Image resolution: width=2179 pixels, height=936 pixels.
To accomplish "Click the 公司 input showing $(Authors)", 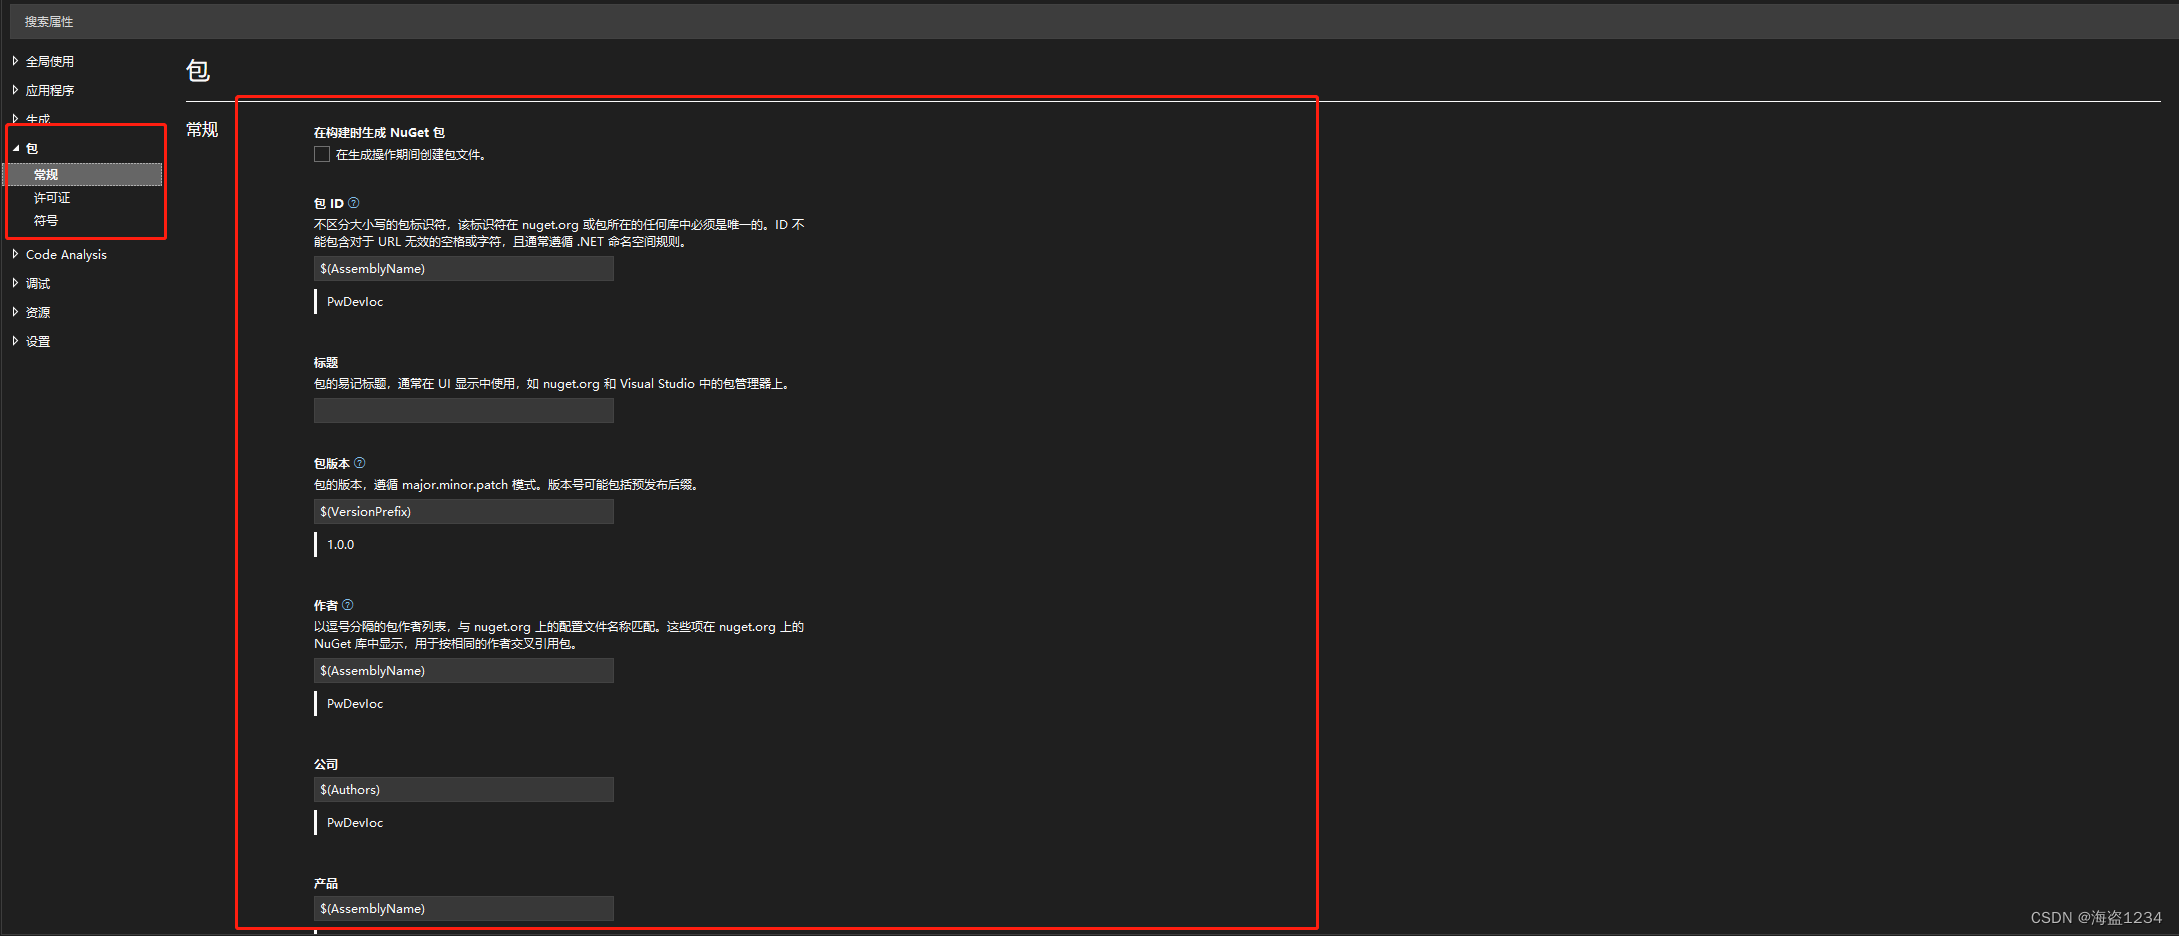I will point(463,789).
